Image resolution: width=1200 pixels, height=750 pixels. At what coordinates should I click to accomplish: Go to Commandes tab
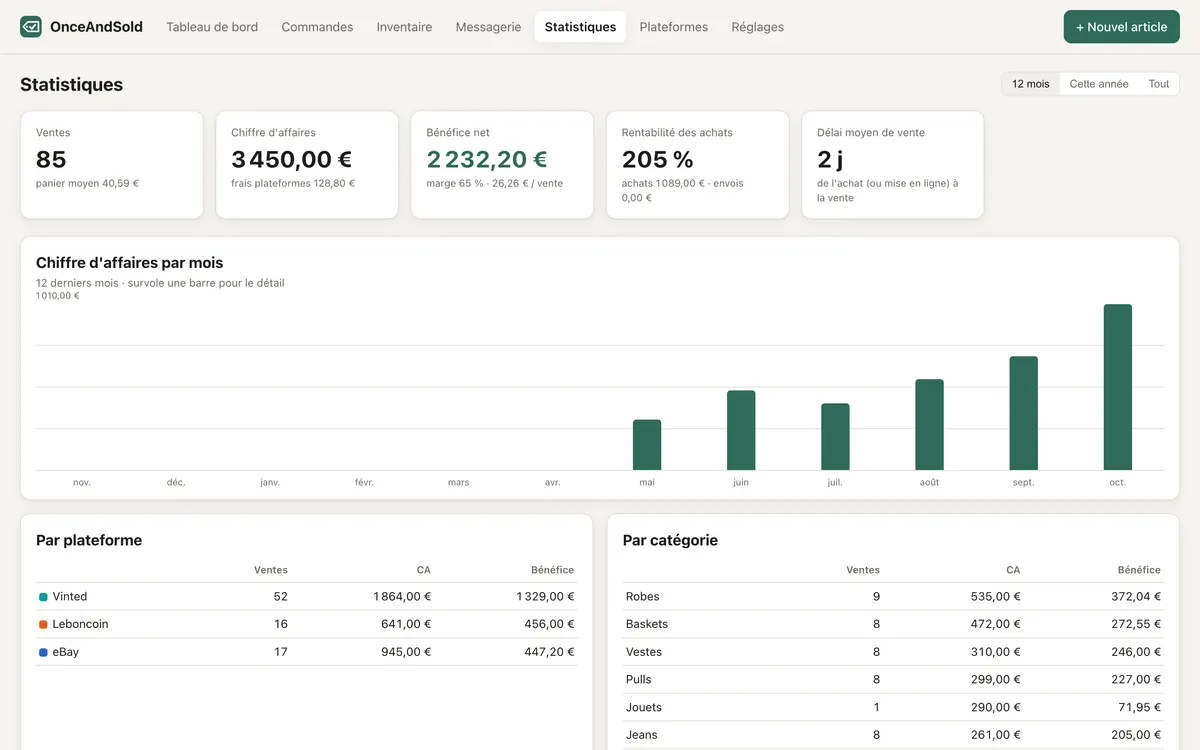point(317,27)
